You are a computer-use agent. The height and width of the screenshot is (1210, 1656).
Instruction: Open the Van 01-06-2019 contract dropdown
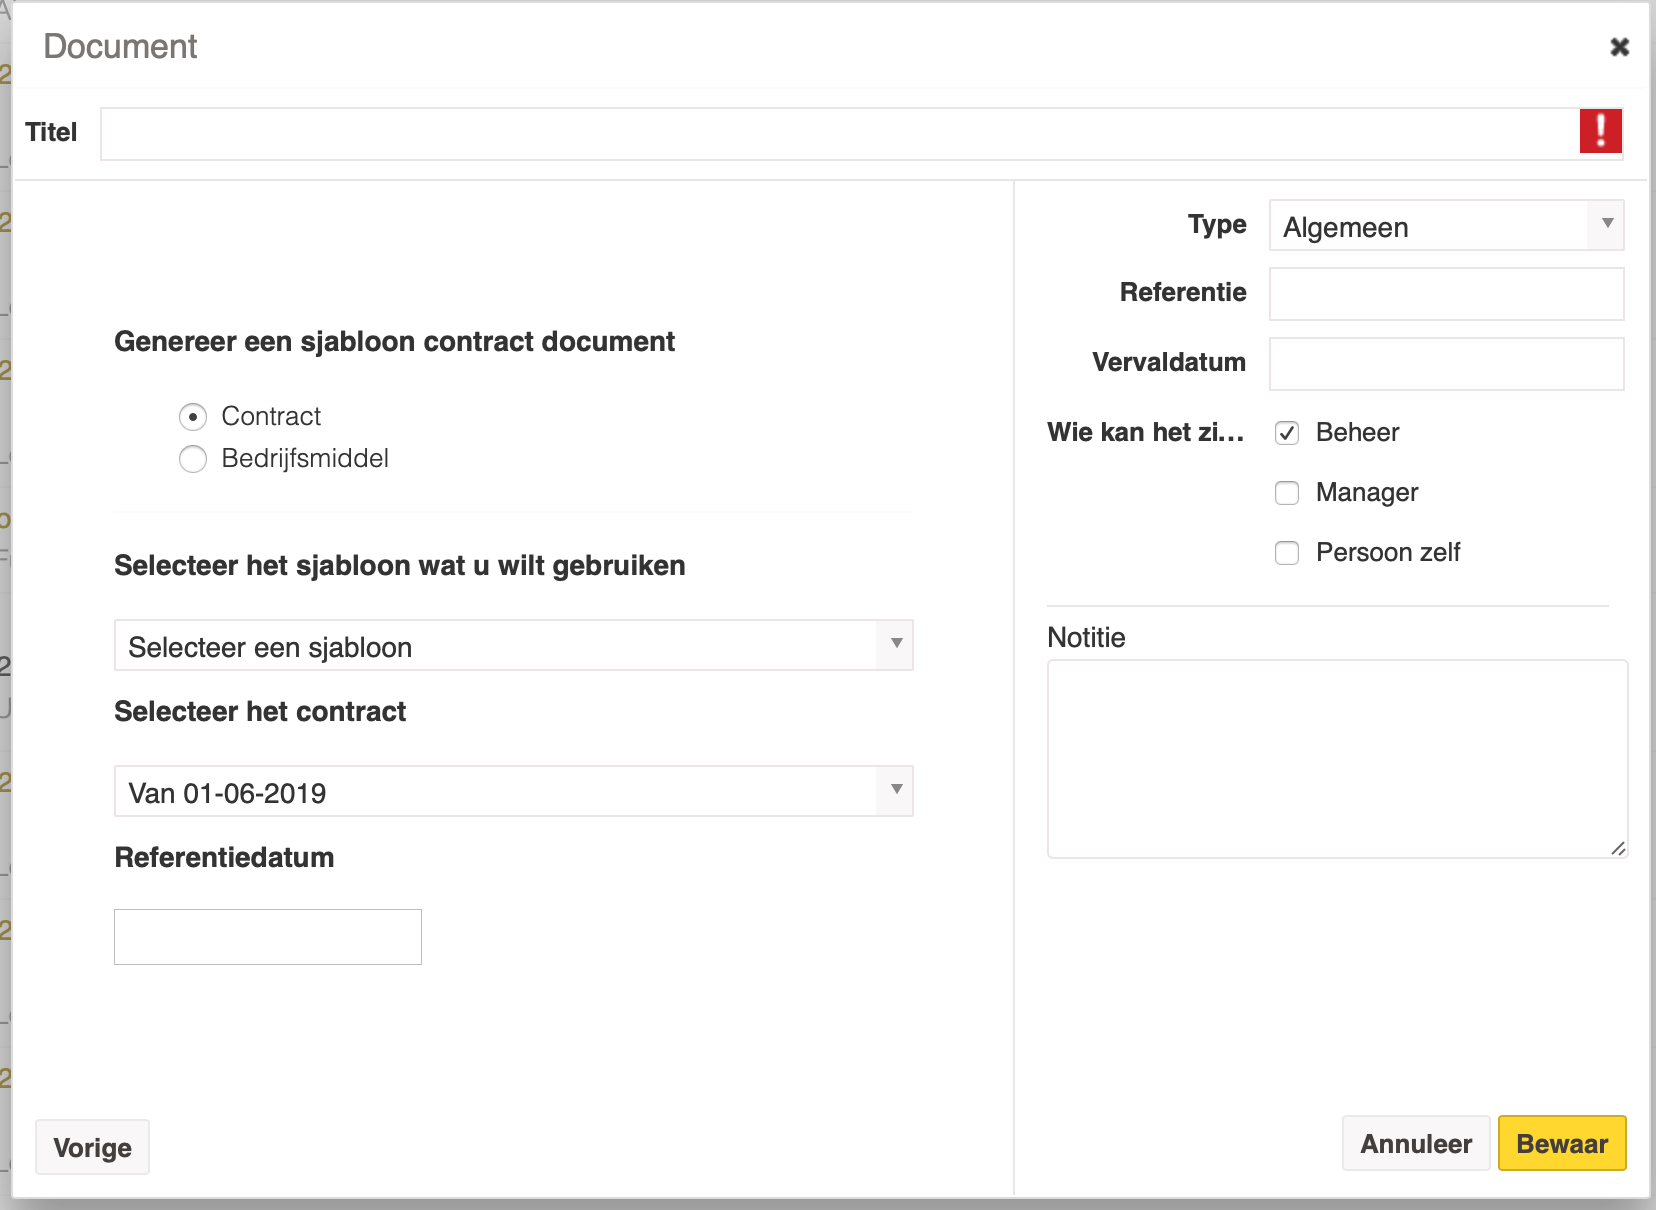click(x=514, y=791)
